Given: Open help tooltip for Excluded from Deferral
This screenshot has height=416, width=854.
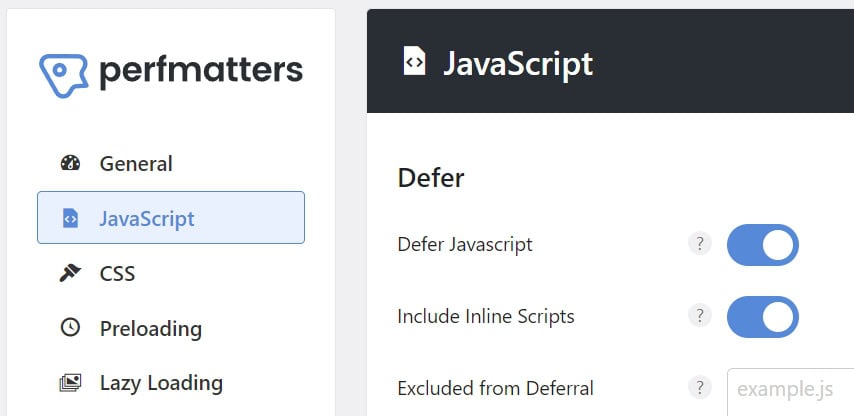Looking at the screenshot, I should 700,388.
